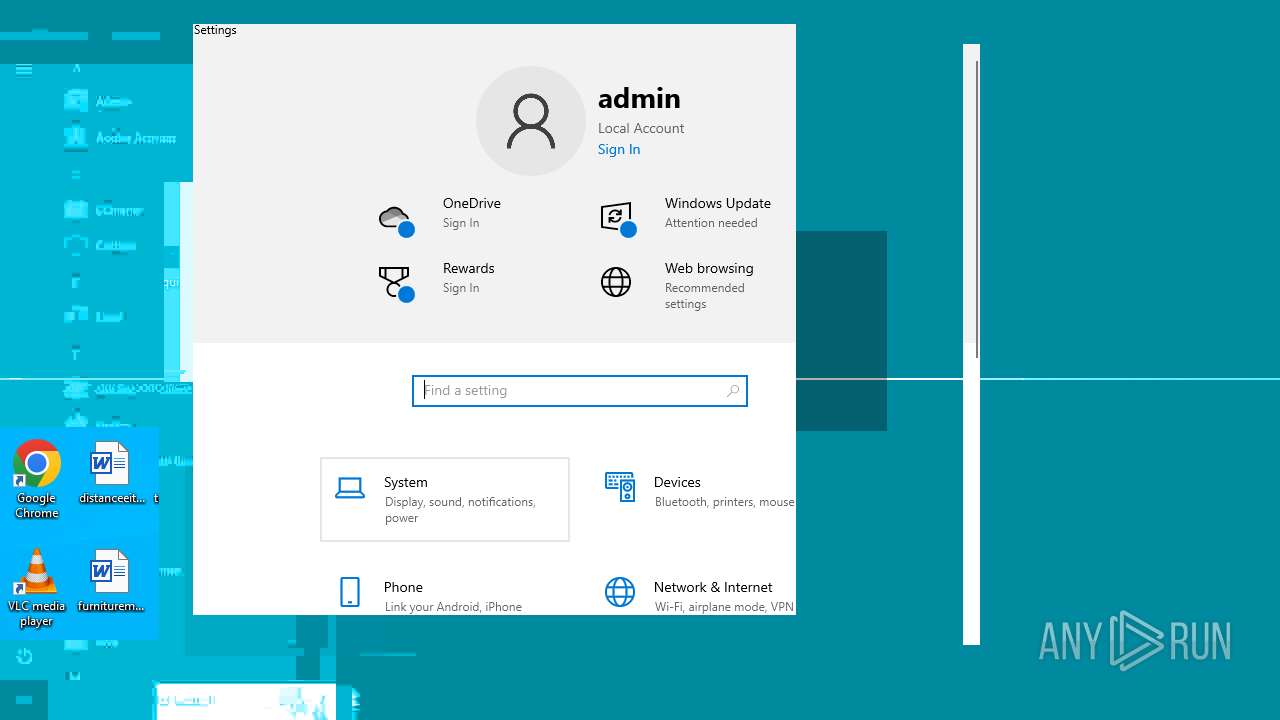Open the System settings category
Viewport: 1280px width, 720px height.
445,500
